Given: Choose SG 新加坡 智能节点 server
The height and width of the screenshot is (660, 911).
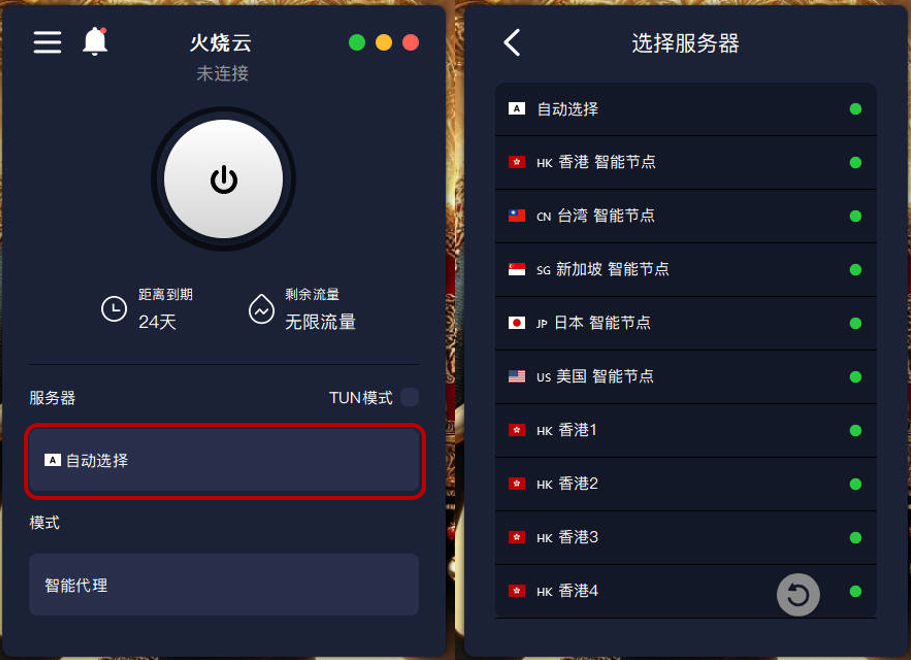Looking at the screenshot, I should [686, 270].
